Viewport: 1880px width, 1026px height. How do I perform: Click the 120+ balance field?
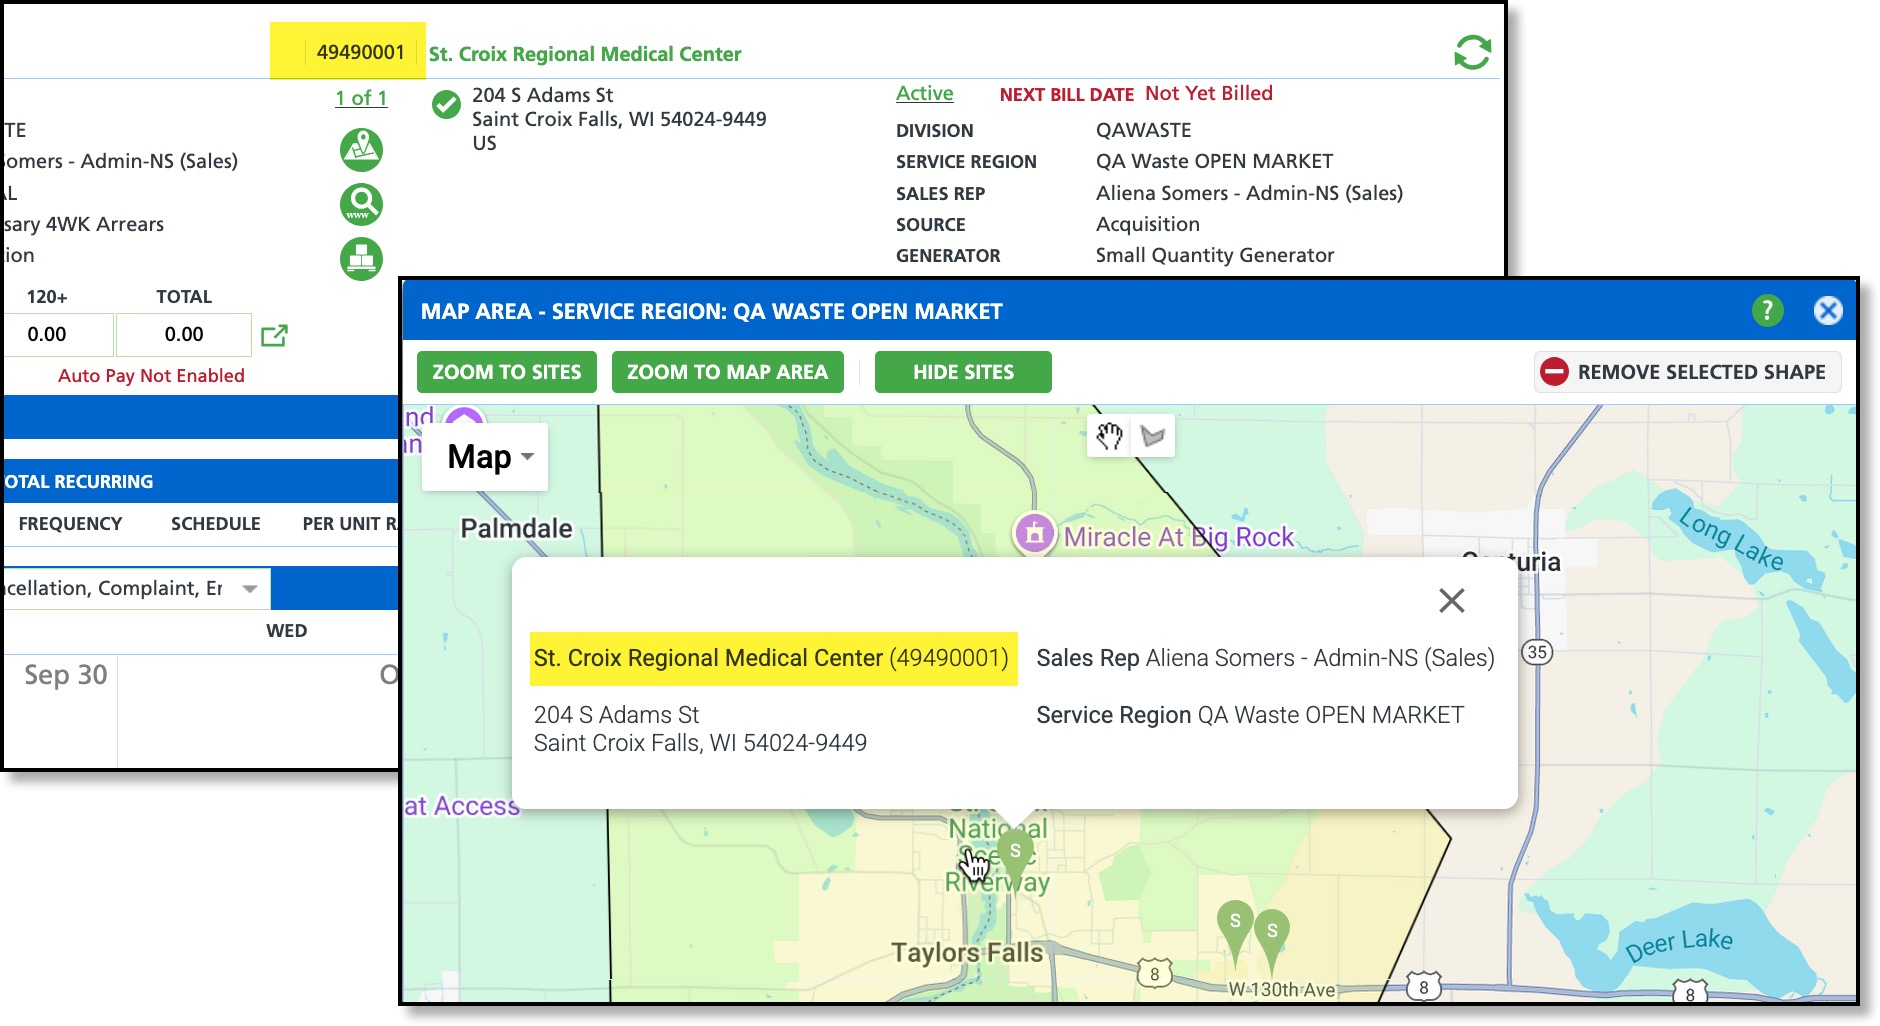58,335
